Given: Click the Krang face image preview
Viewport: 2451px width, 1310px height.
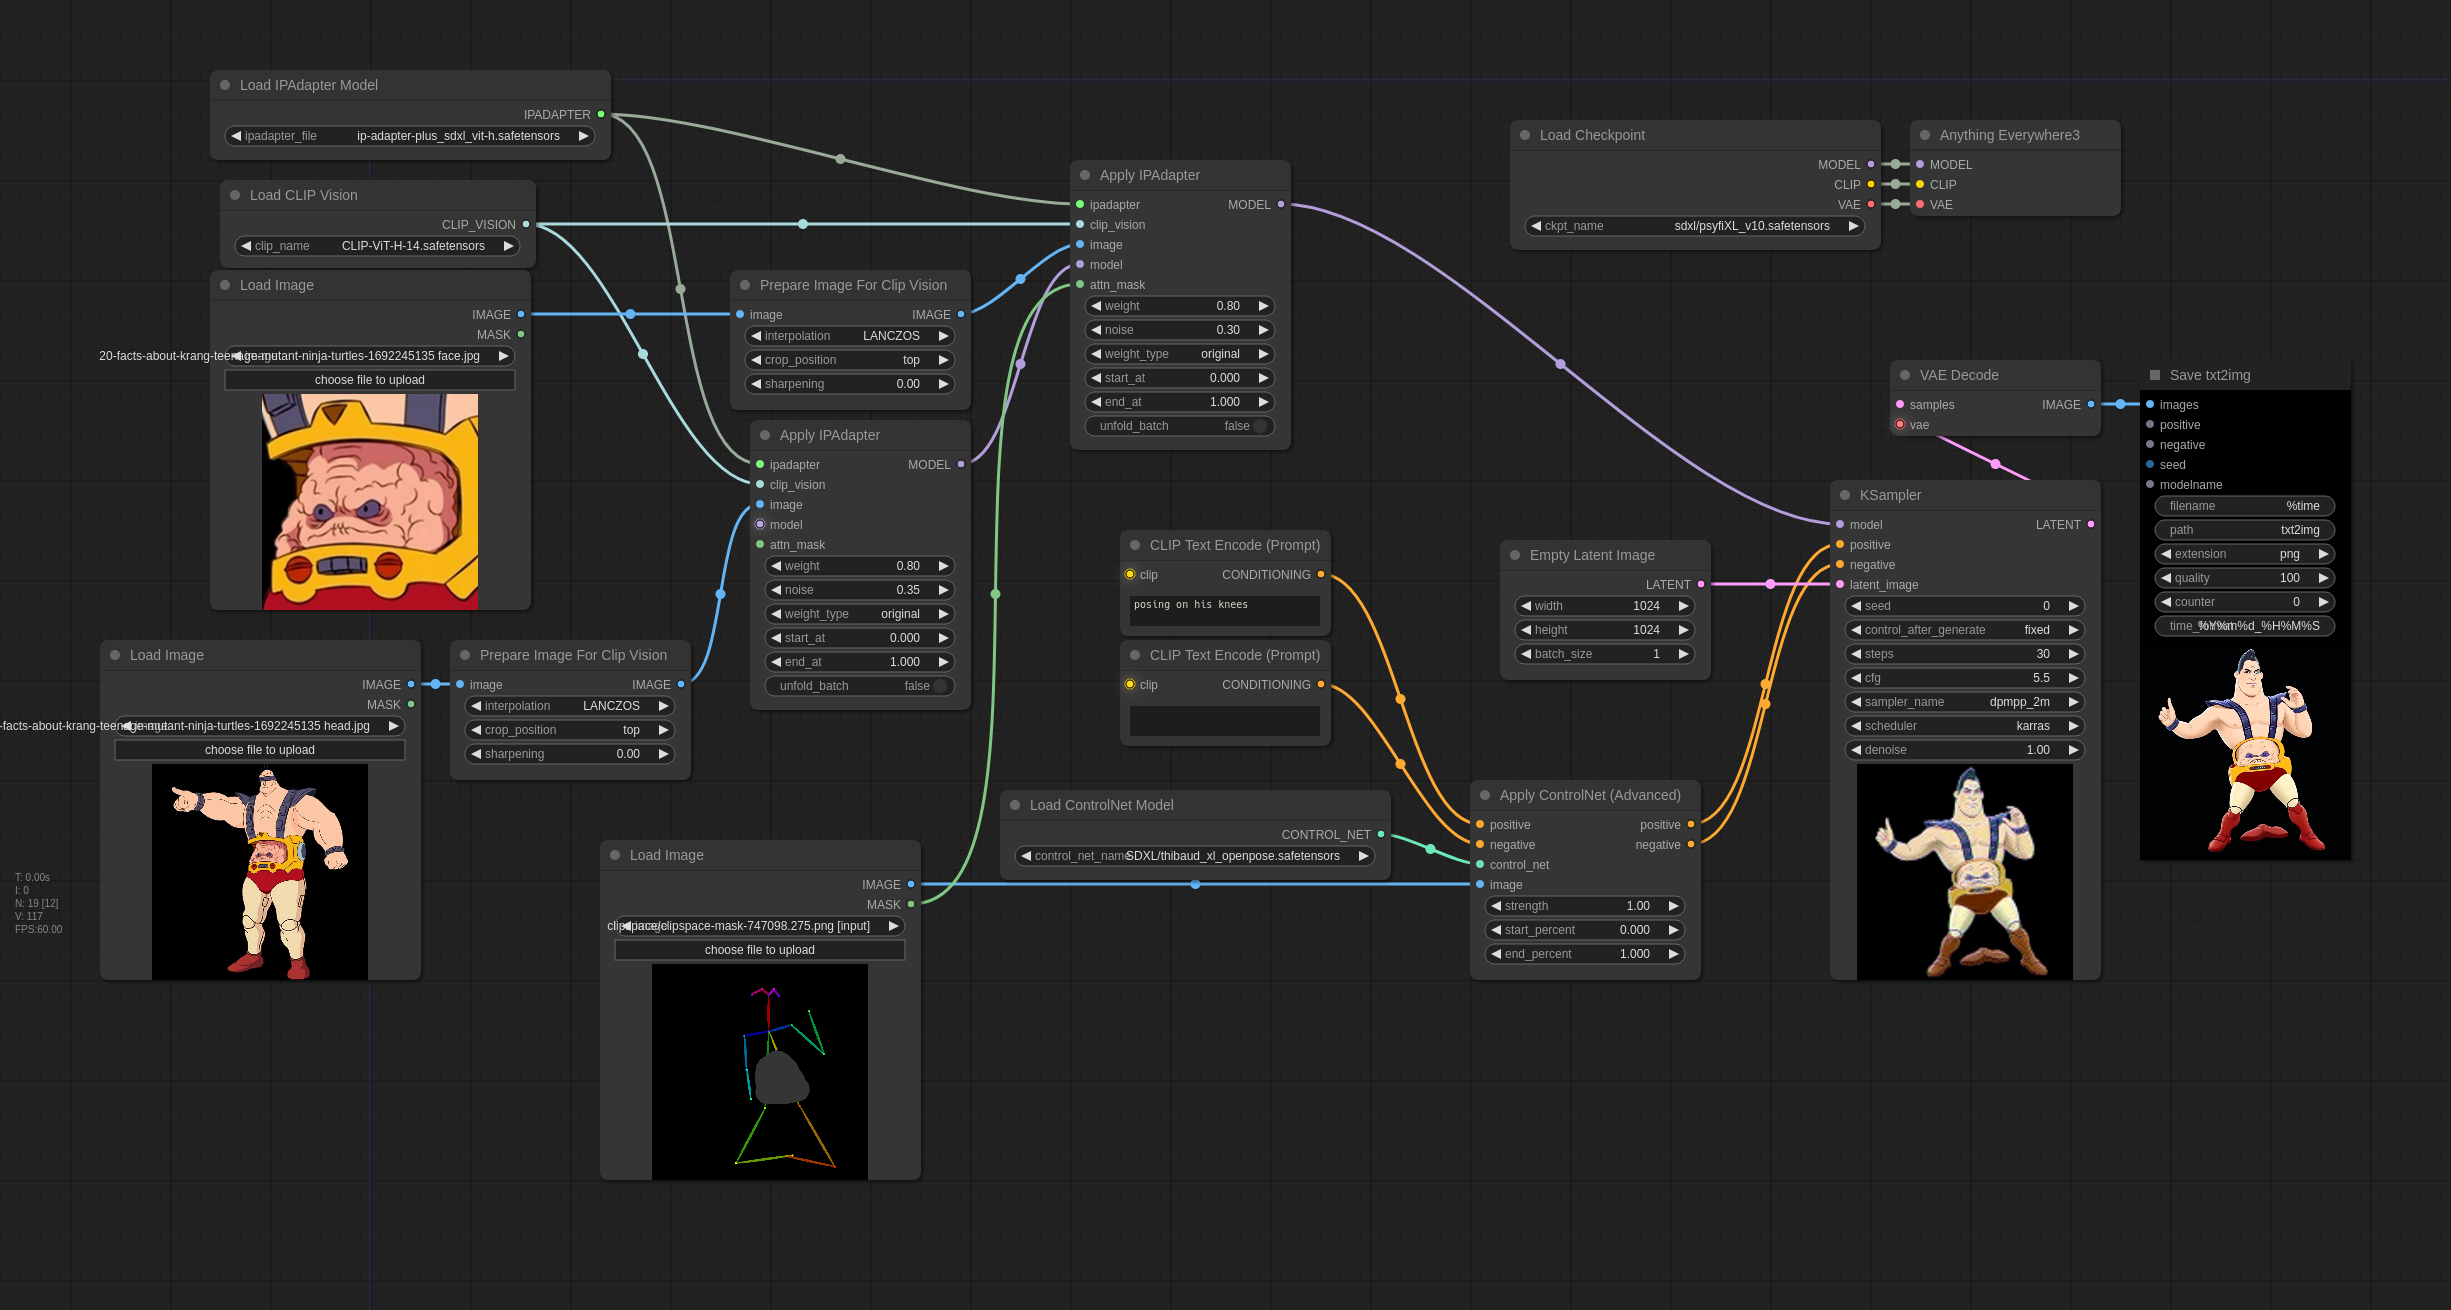Looking at the screenshot, I should coord(370,501).
